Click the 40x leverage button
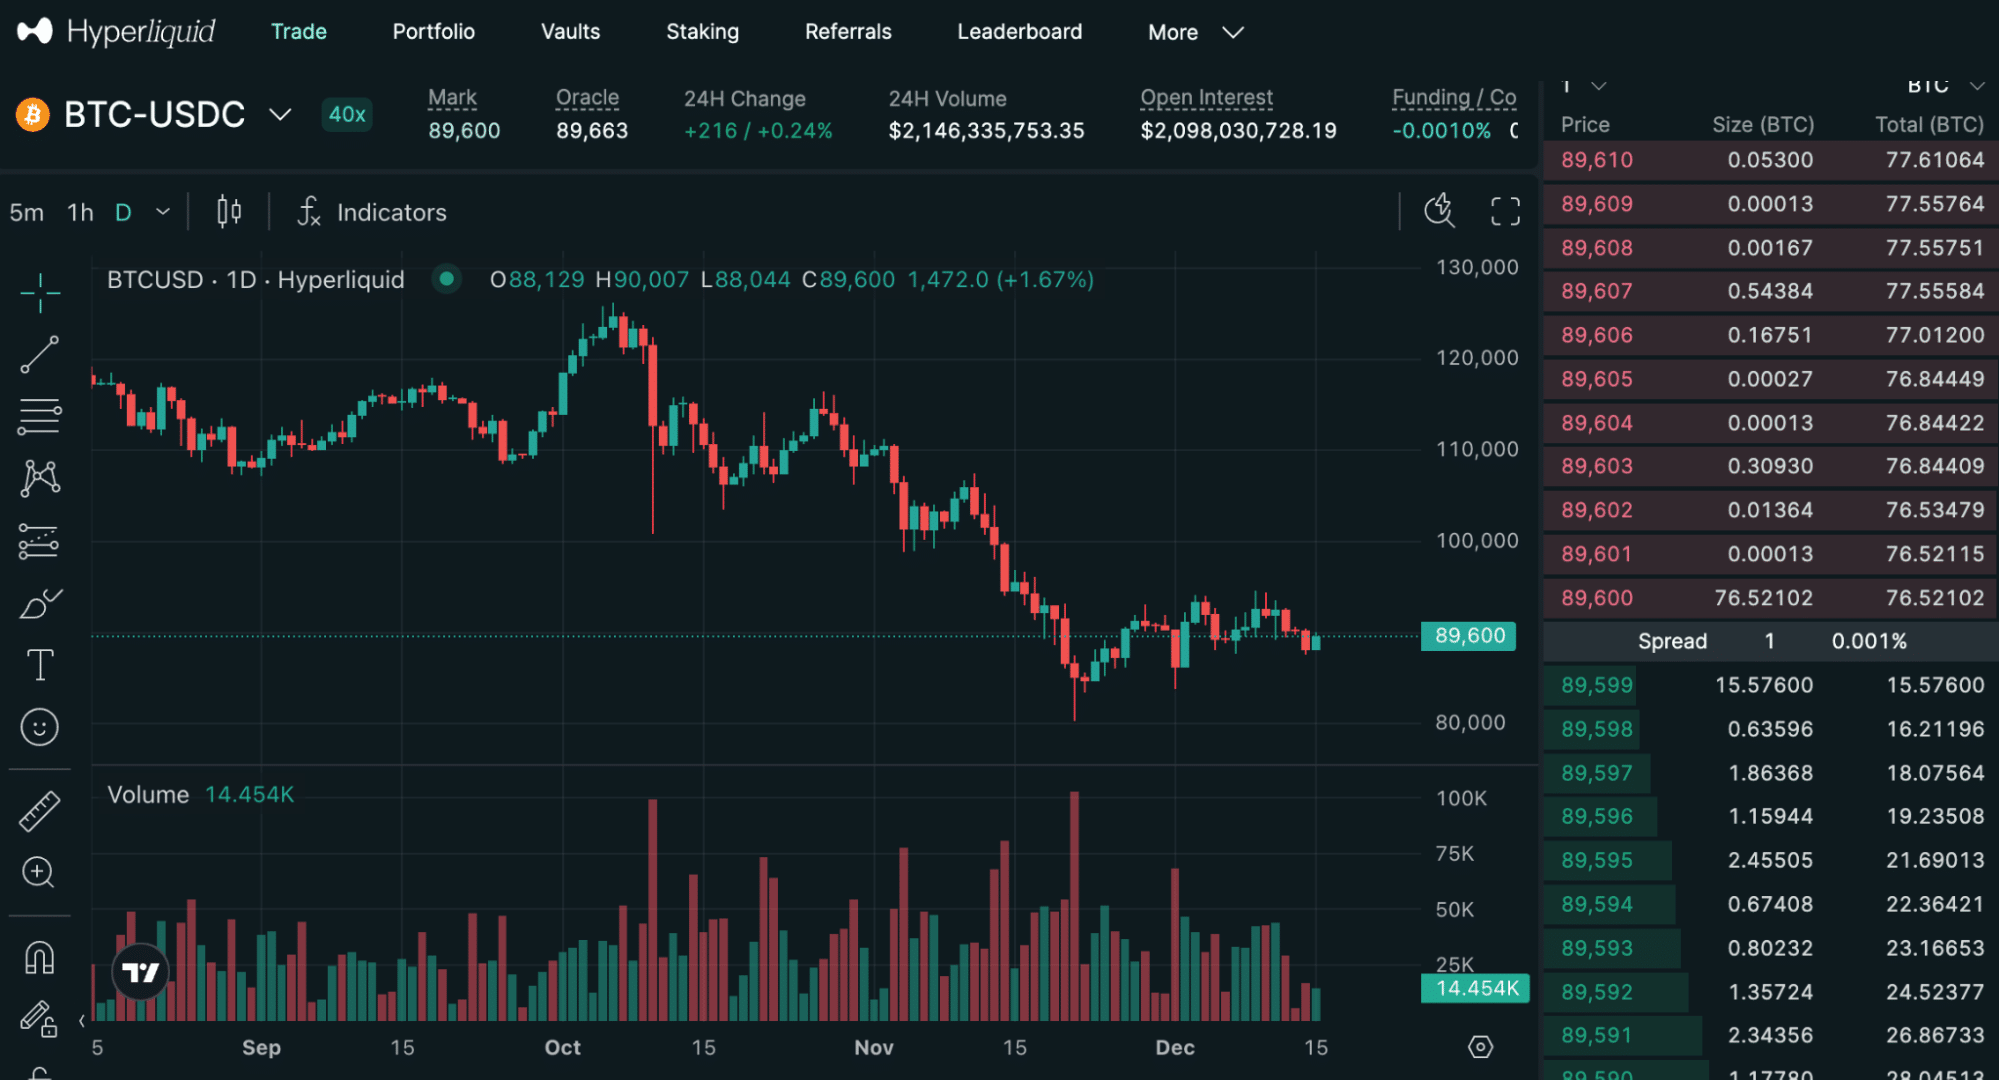The height and width of the screenshot is (1080, 1999). click(346, 115)
